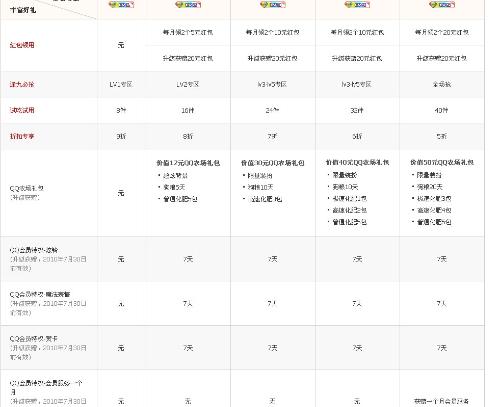The height and width of the screenshot is (407, 500).
Task: Select the 每月领2个5元红包 cell
Action: [188, 32]
